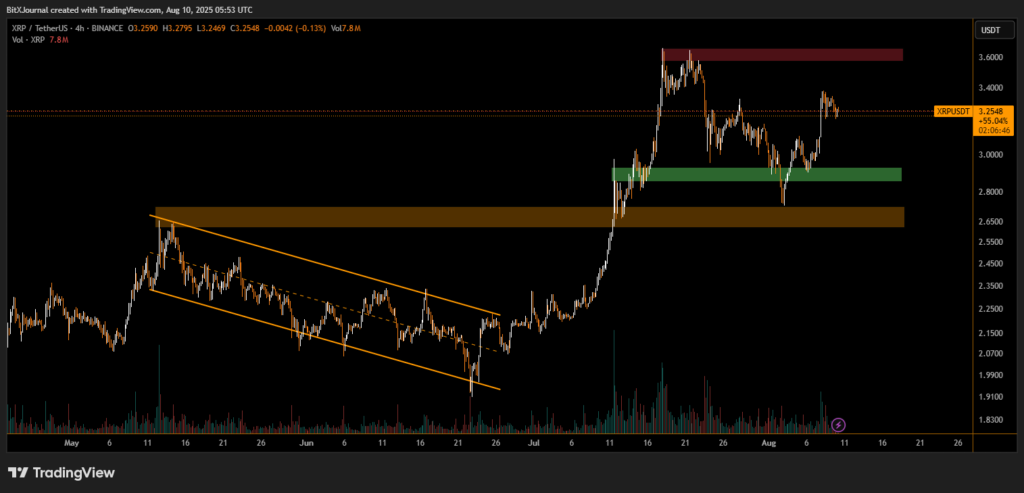Click the 3.0000 level on price scale
The width and height of the screenshot is (1024, 493).
click(x=989, y=155)
